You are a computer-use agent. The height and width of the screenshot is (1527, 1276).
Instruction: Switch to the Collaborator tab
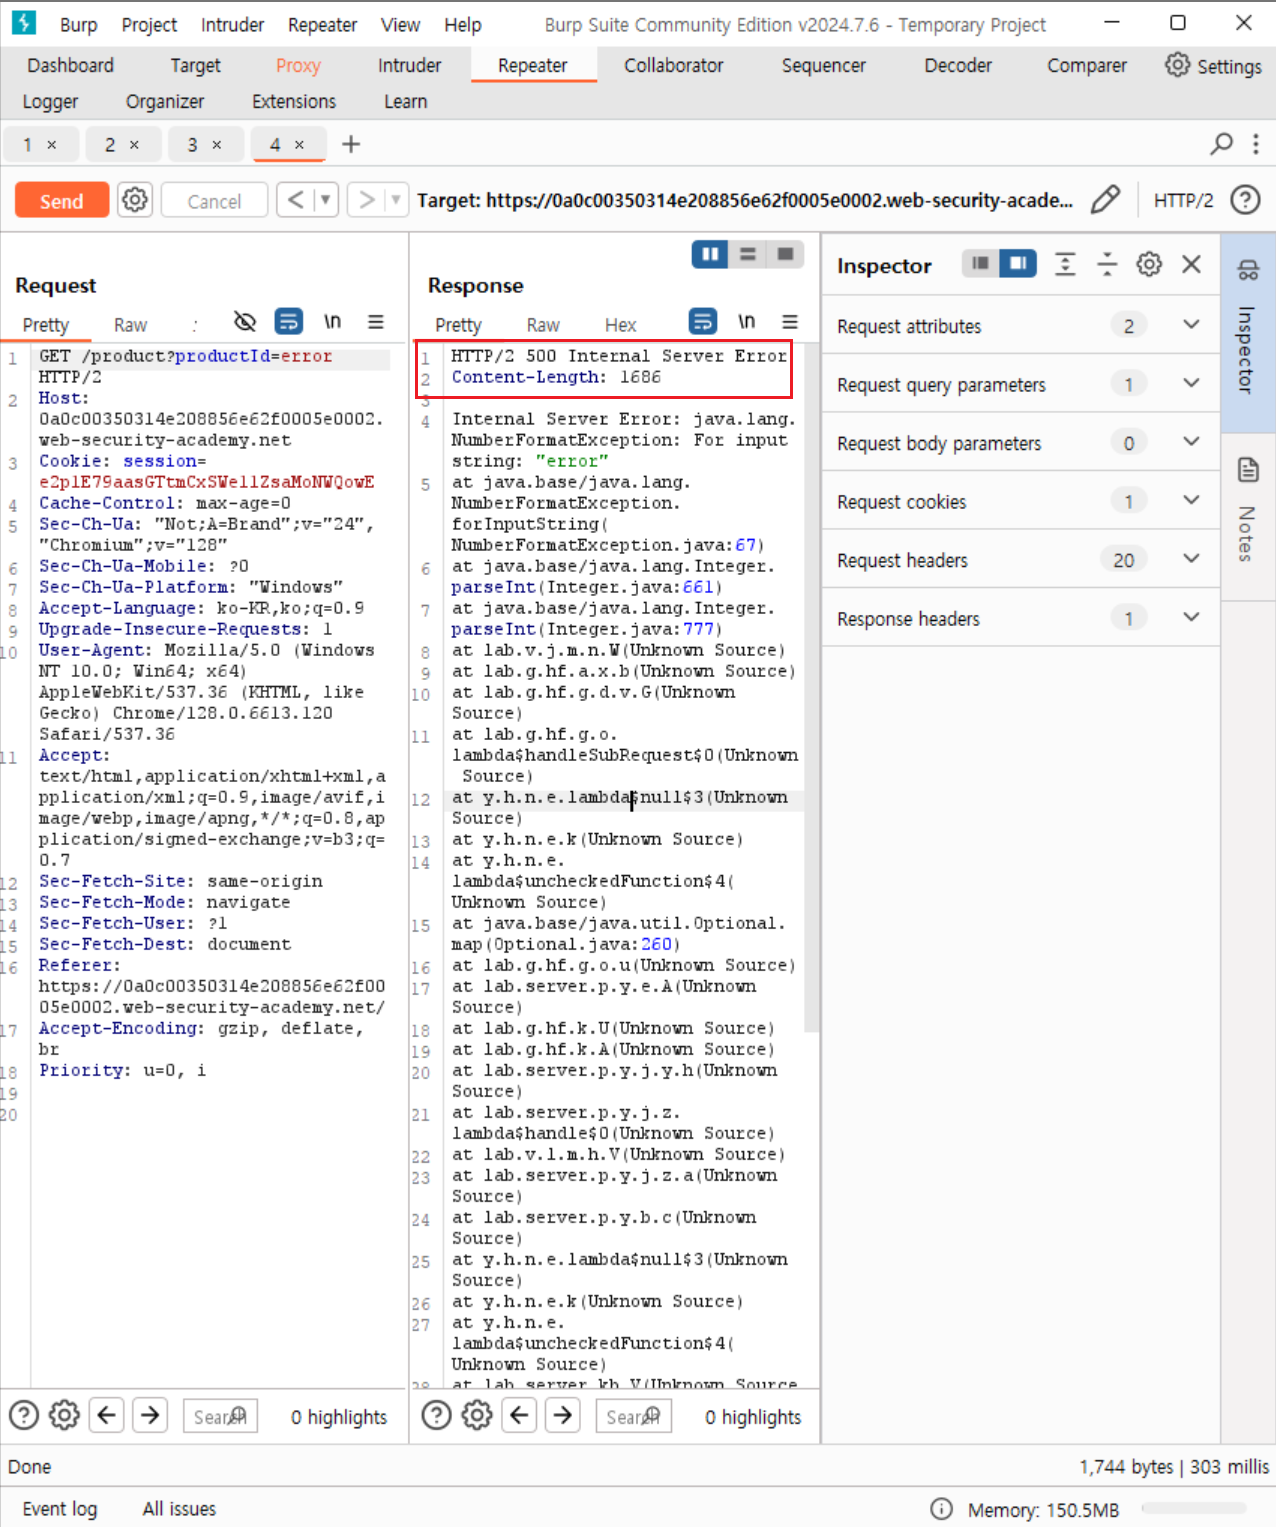pyautogui.click(x=673, y=65)
